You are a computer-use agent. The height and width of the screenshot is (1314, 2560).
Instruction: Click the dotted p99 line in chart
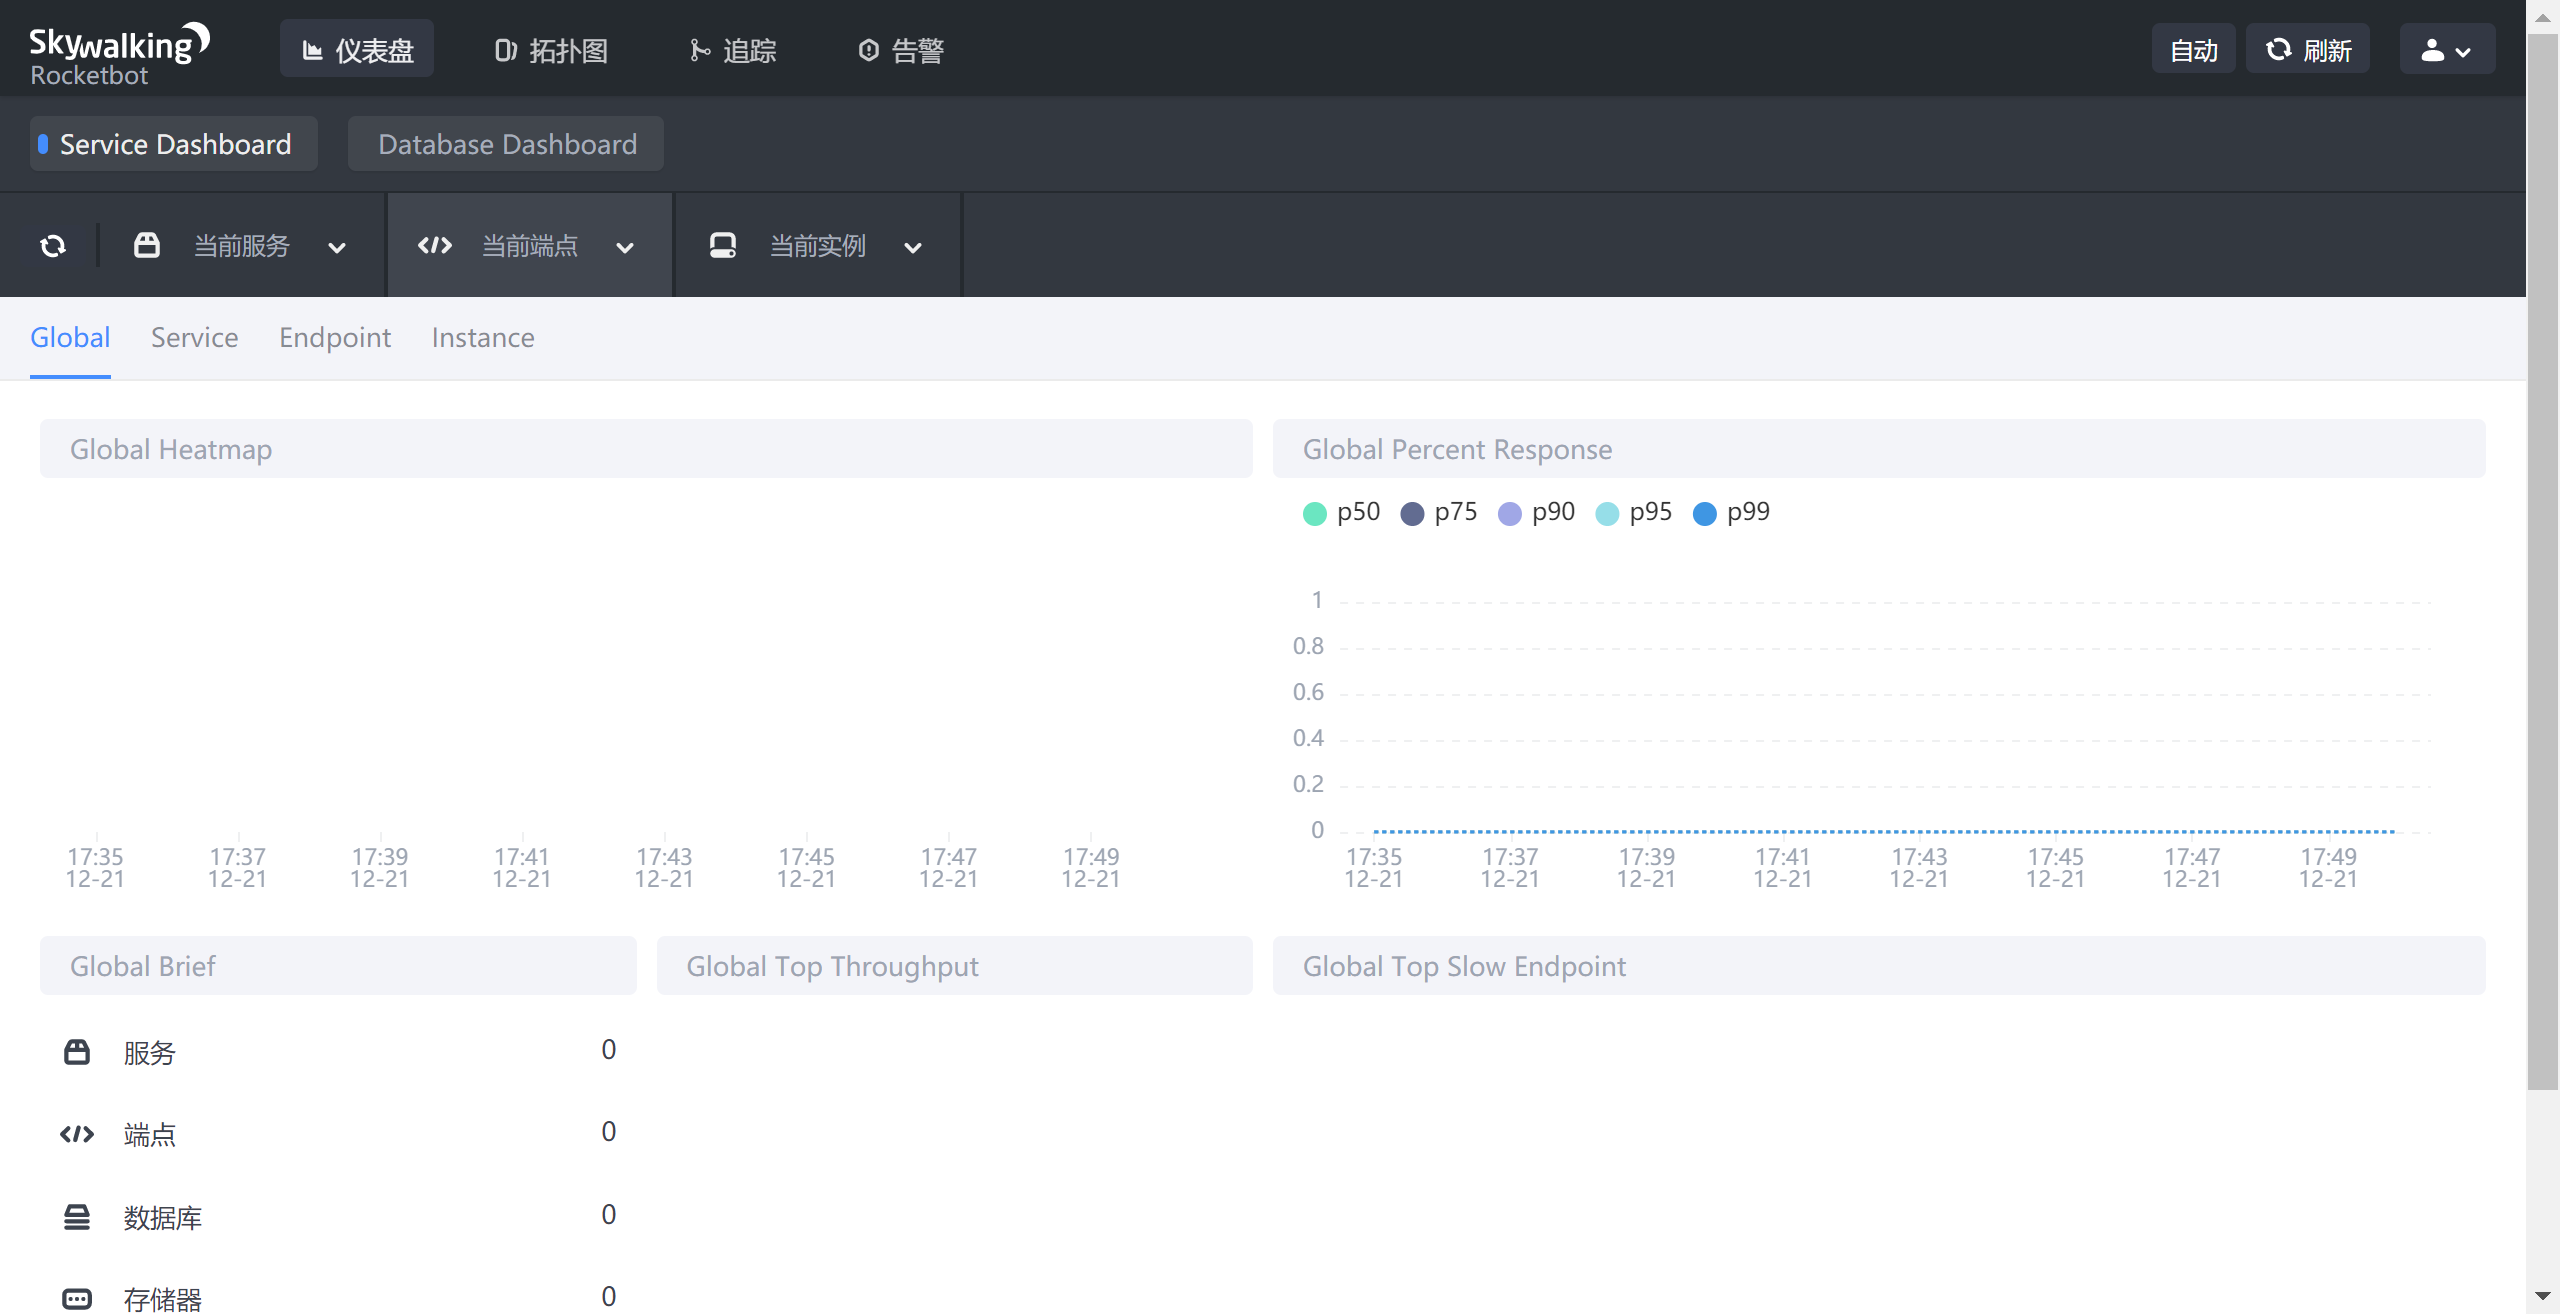1884,831
